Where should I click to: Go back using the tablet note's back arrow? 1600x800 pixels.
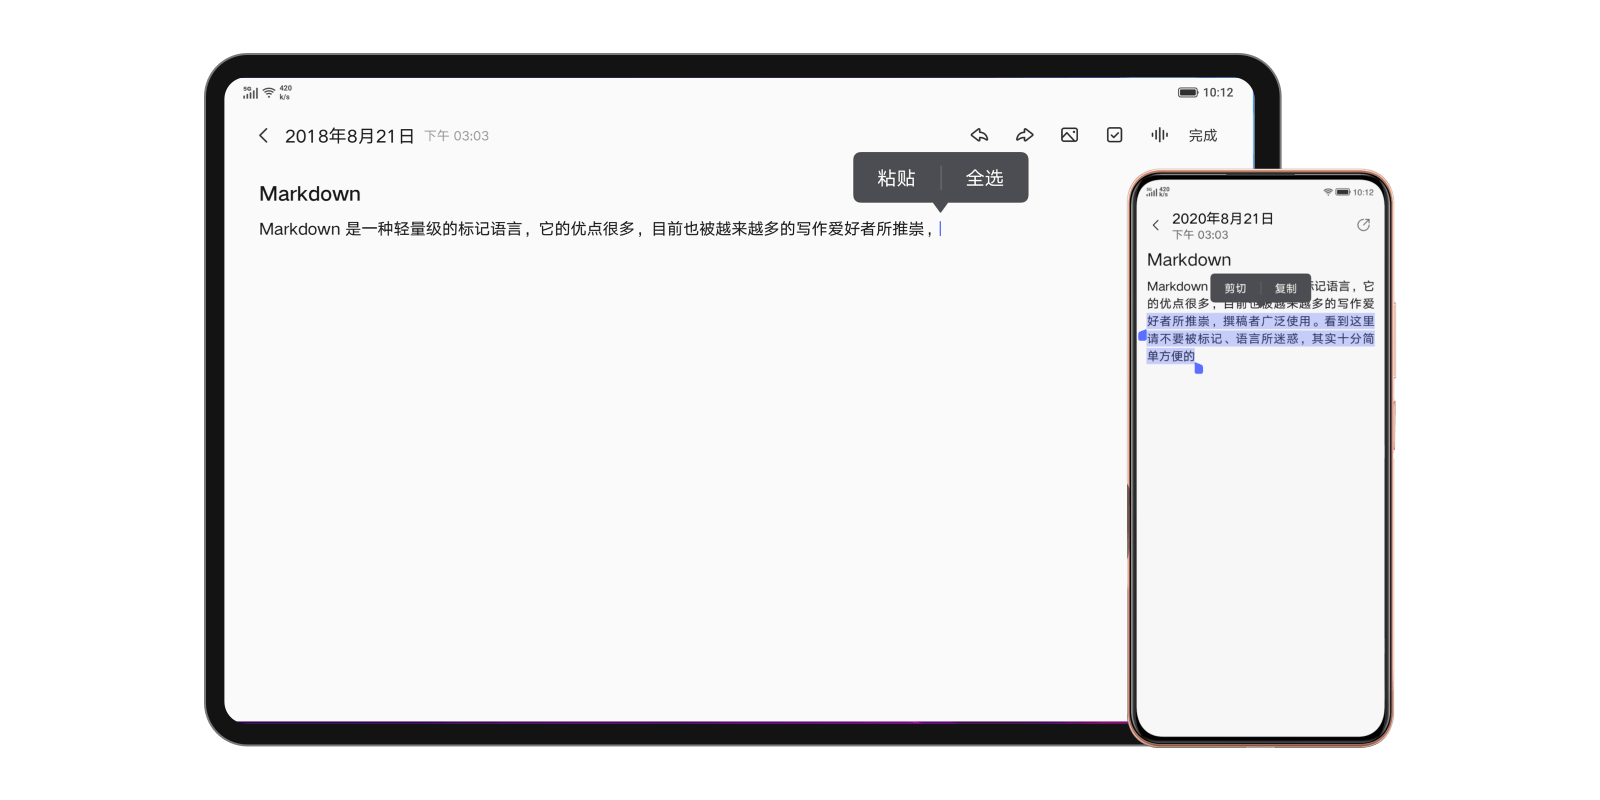pyautogui.click(x=263, y=135)
